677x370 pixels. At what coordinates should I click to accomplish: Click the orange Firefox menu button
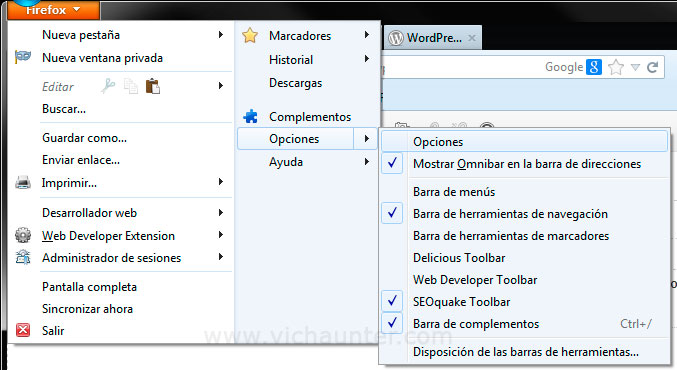pos(54,10)
